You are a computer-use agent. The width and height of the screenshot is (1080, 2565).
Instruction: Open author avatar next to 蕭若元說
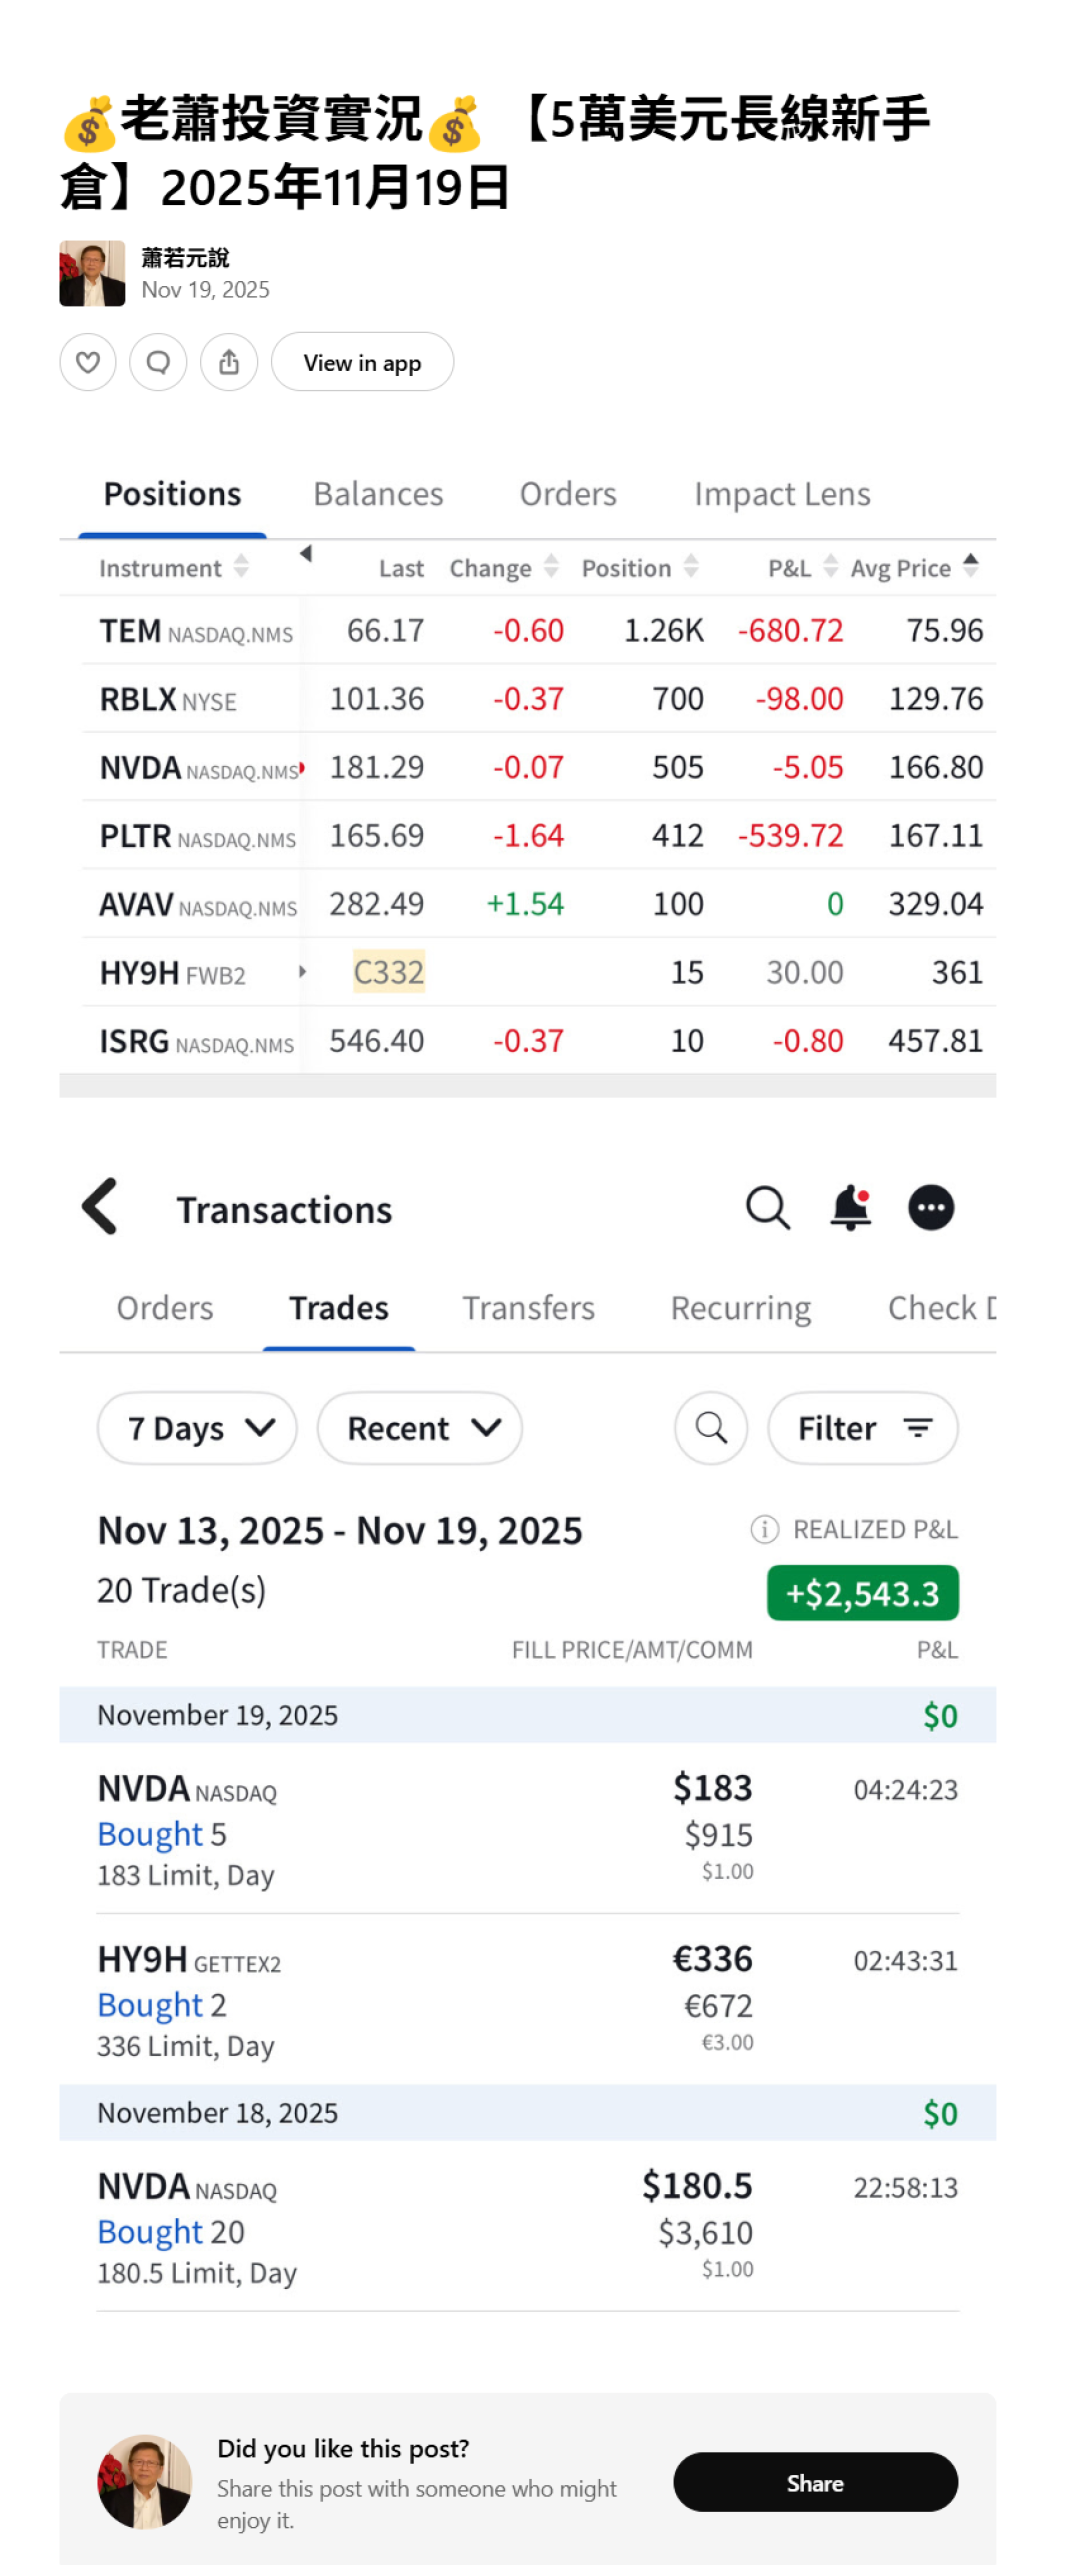[92, 272]
